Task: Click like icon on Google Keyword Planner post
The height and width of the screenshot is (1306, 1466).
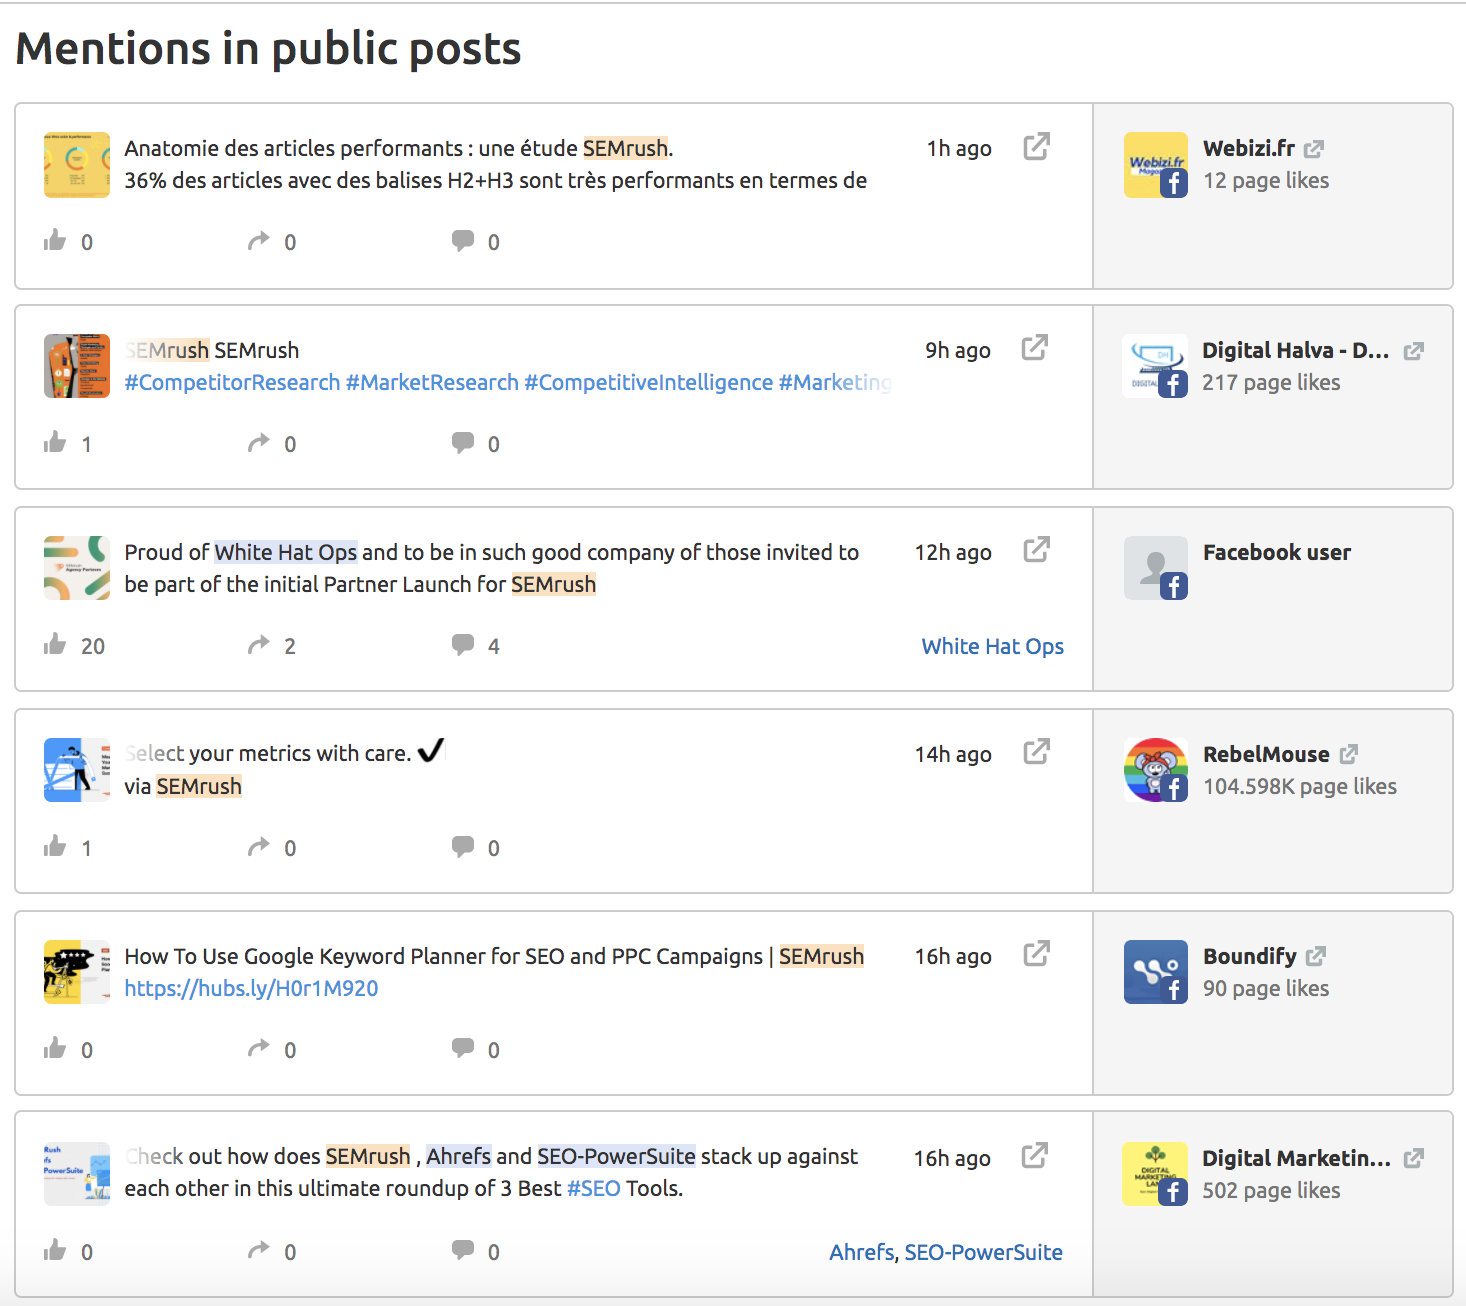Action: [55, 1048]
